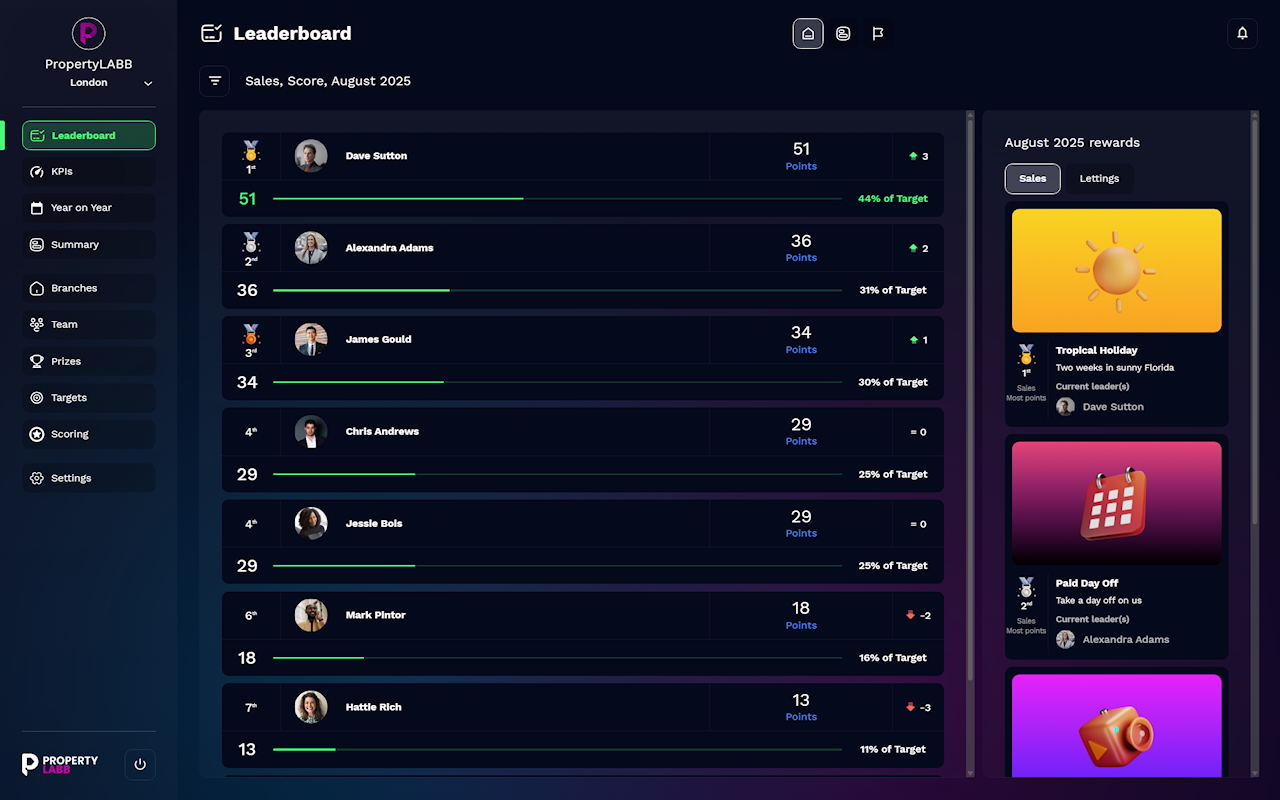This screenshot has height=800, width=1280.
Task: Open the KPIs section
Action: tap(89, 172)
